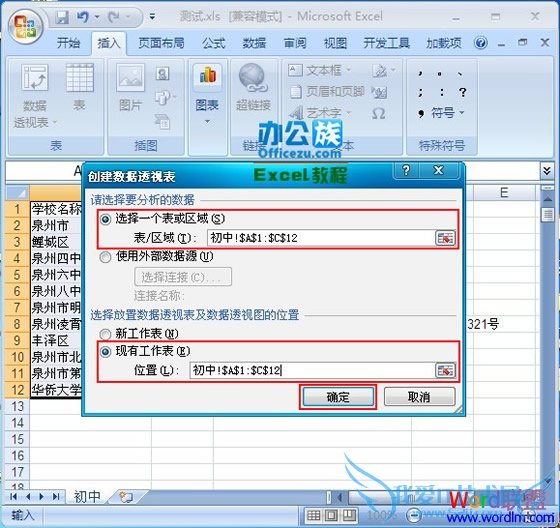Switch to the 页面布局 ribbon tab
Viewport: 560px width, 528px height.
tap(161, 43)
